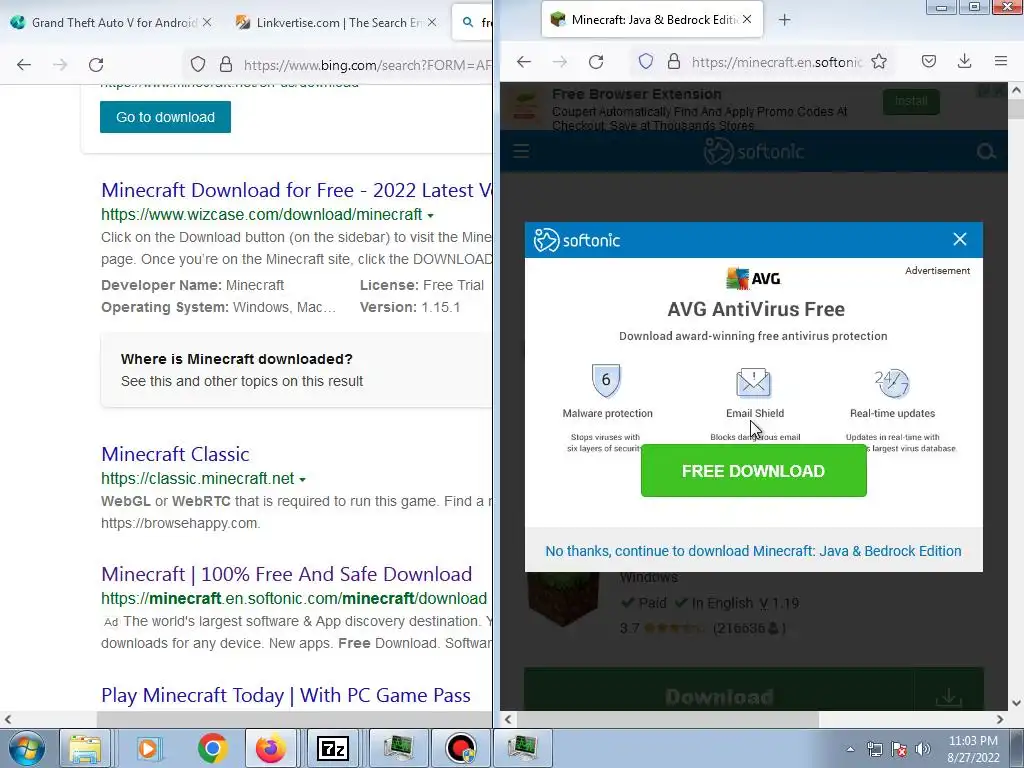Screen dimensions: 1024x768
Task: Click padlock icon in Softonic address bar
Action: click(674, 61)
